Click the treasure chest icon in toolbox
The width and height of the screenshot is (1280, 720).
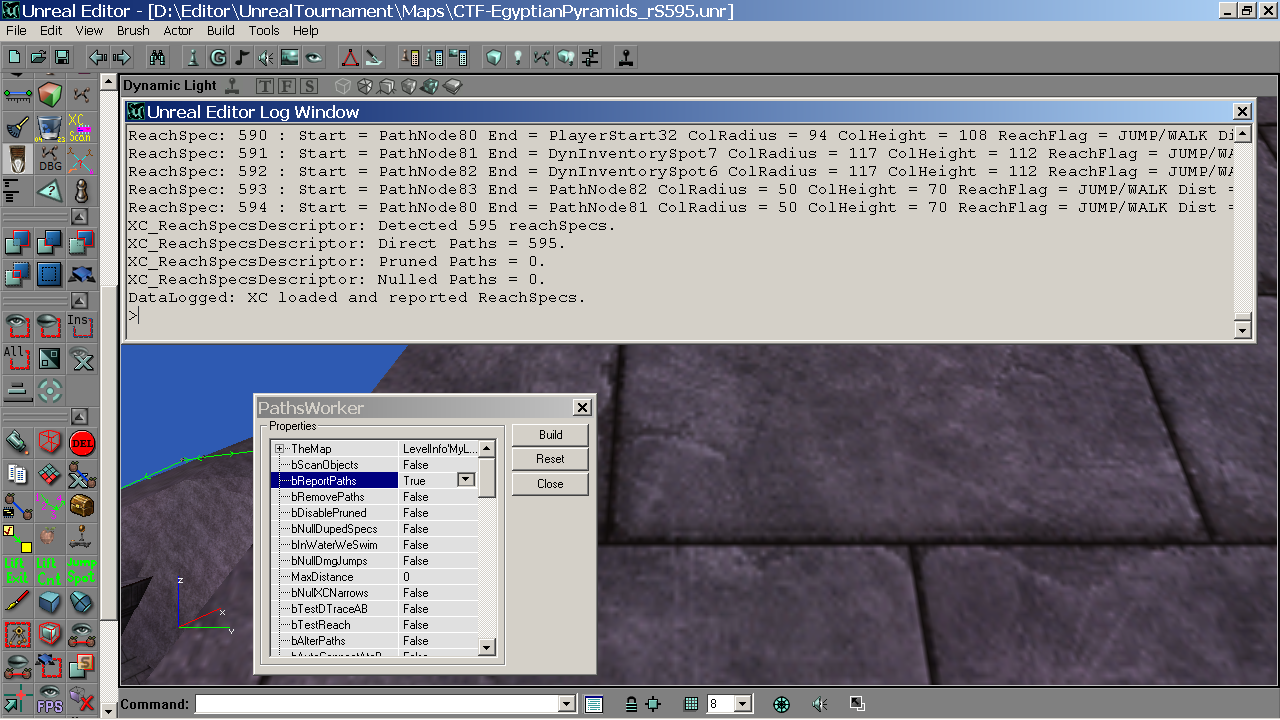[81, 506]
